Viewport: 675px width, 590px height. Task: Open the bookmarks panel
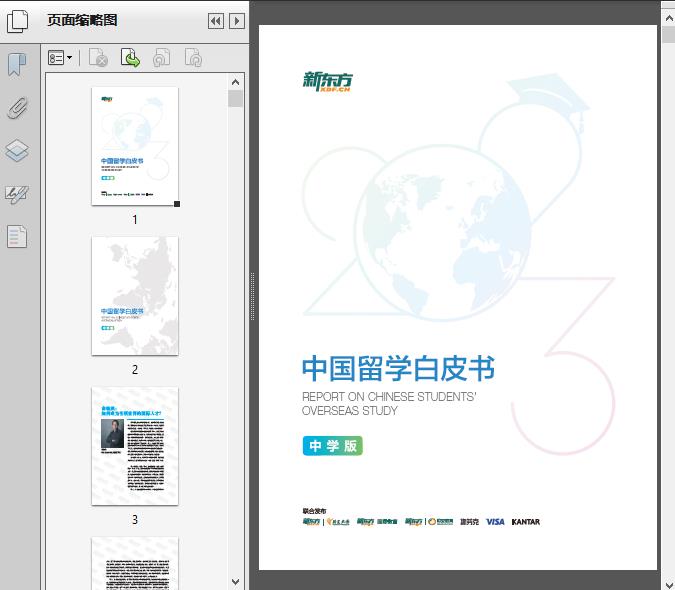[17, 65]
